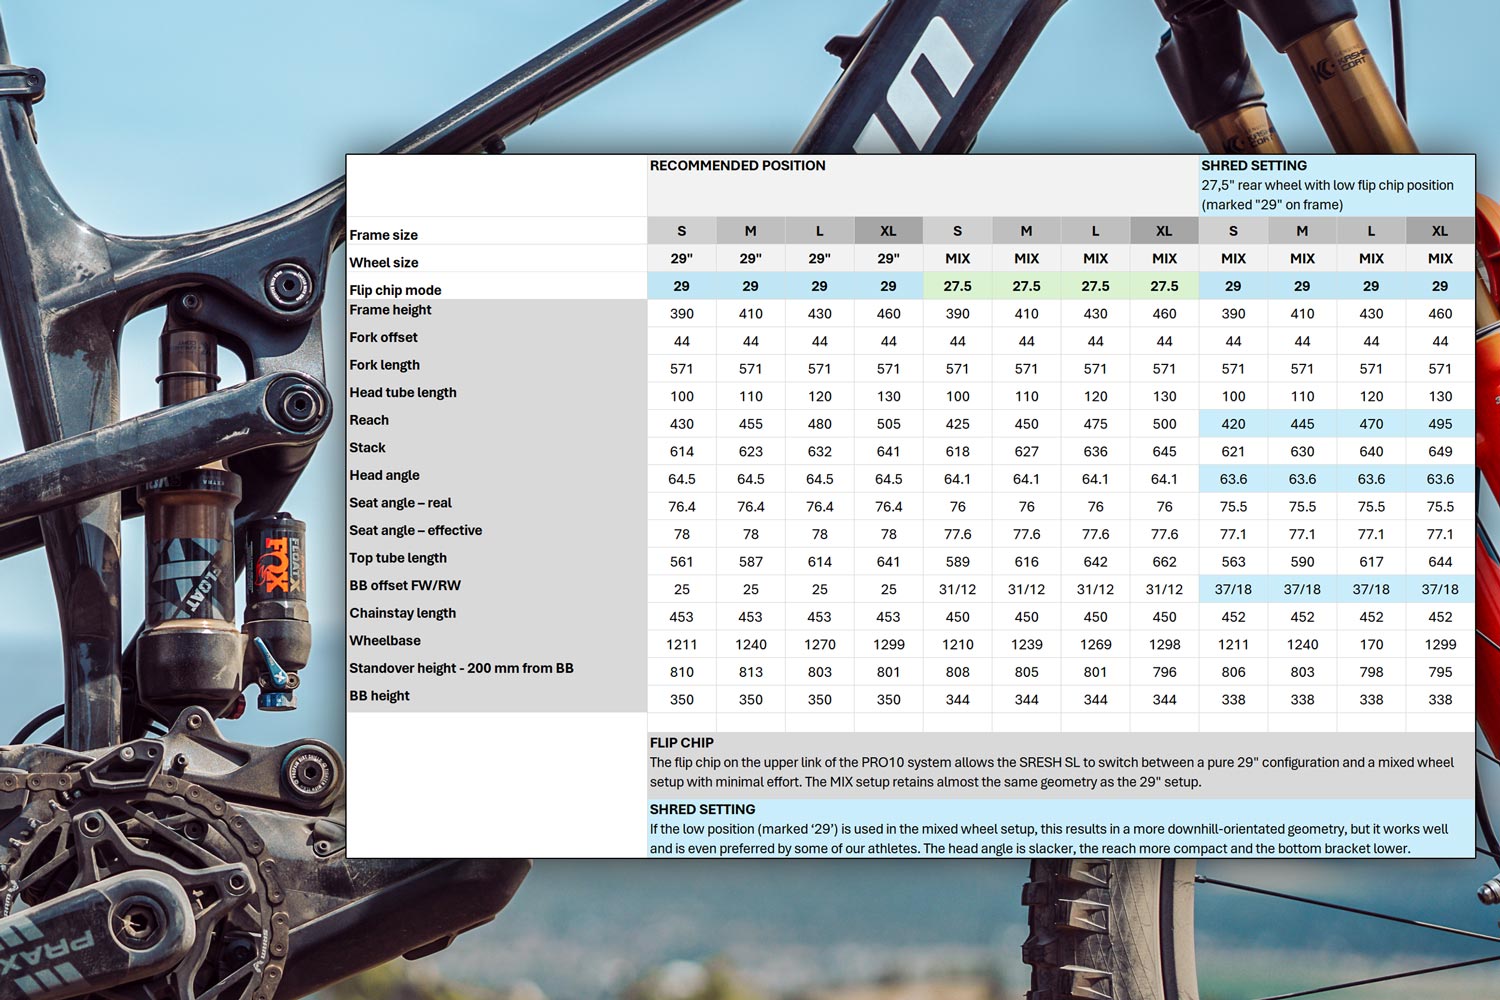Select Wheelbase value 1210
1500x1000 pixels.
pos(958,645)
